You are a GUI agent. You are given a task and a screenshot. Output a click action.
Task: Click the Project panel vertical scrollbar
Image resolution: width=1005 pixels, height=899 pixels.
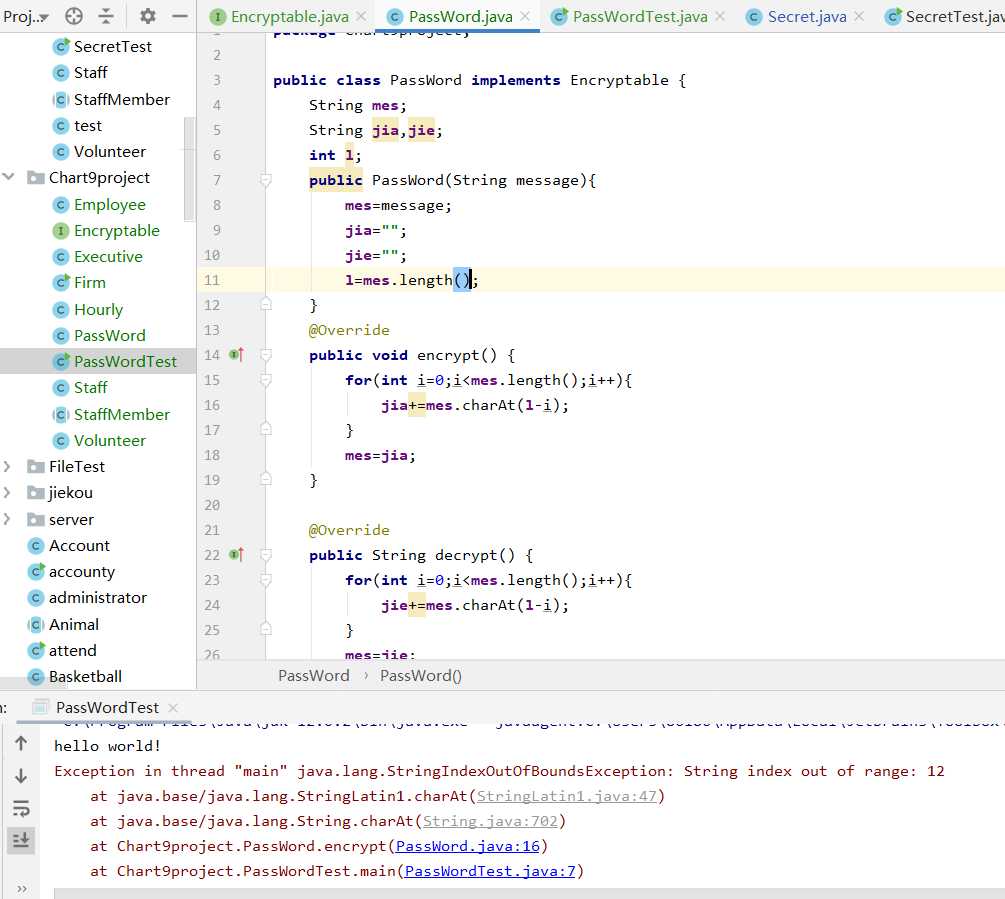pos(188,168)
